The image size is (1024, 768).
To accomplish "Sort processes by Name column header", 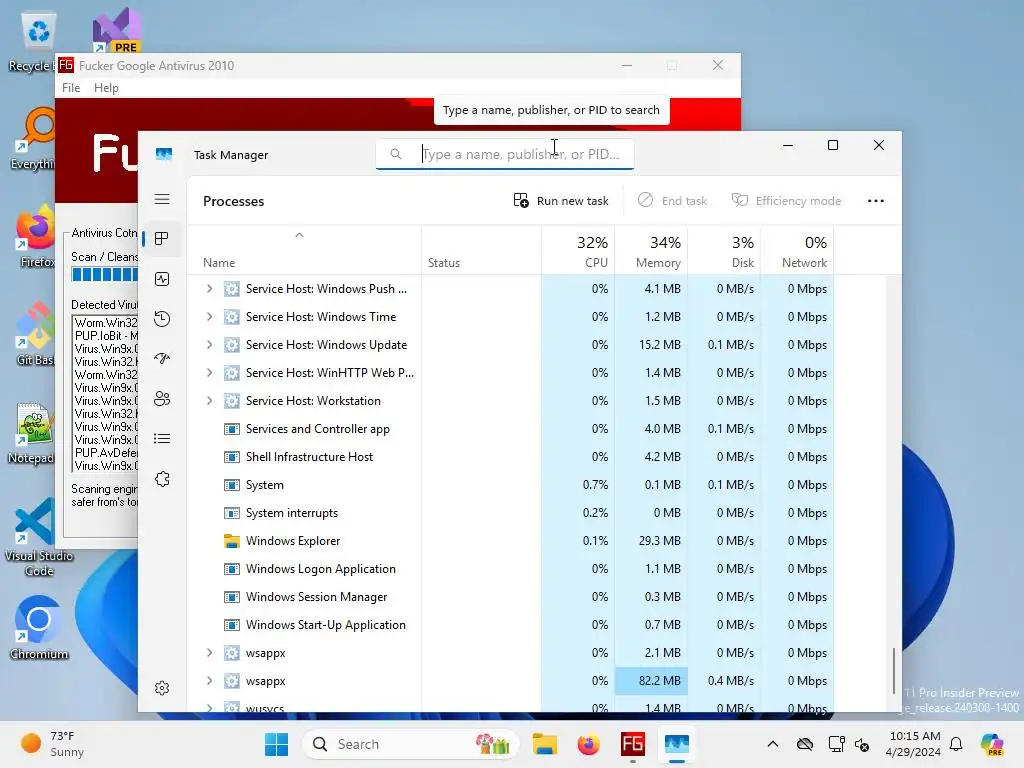I will [x=304, y=250].
